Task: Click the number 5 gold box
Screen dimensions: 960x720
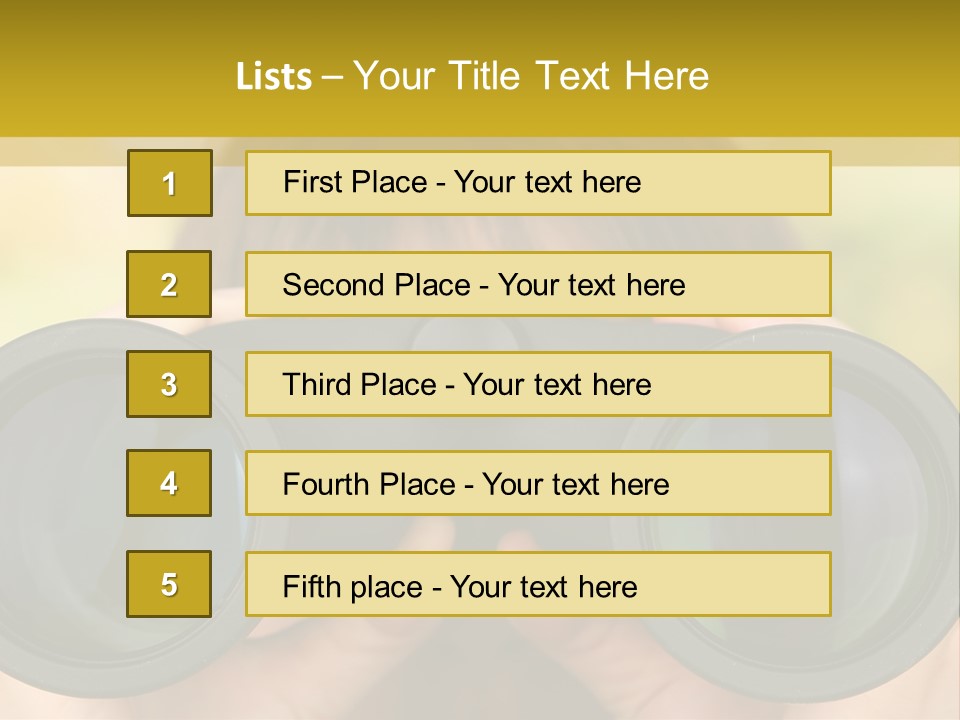Action: point(169,584)
